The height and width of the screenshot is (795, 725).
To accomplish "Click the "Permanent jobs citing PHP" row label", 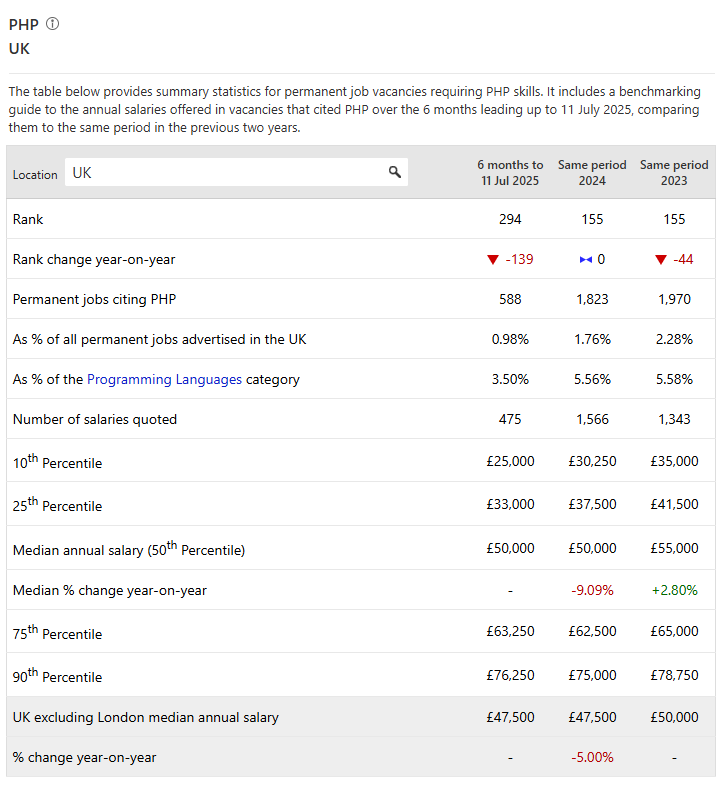I will tap(94, 299).
